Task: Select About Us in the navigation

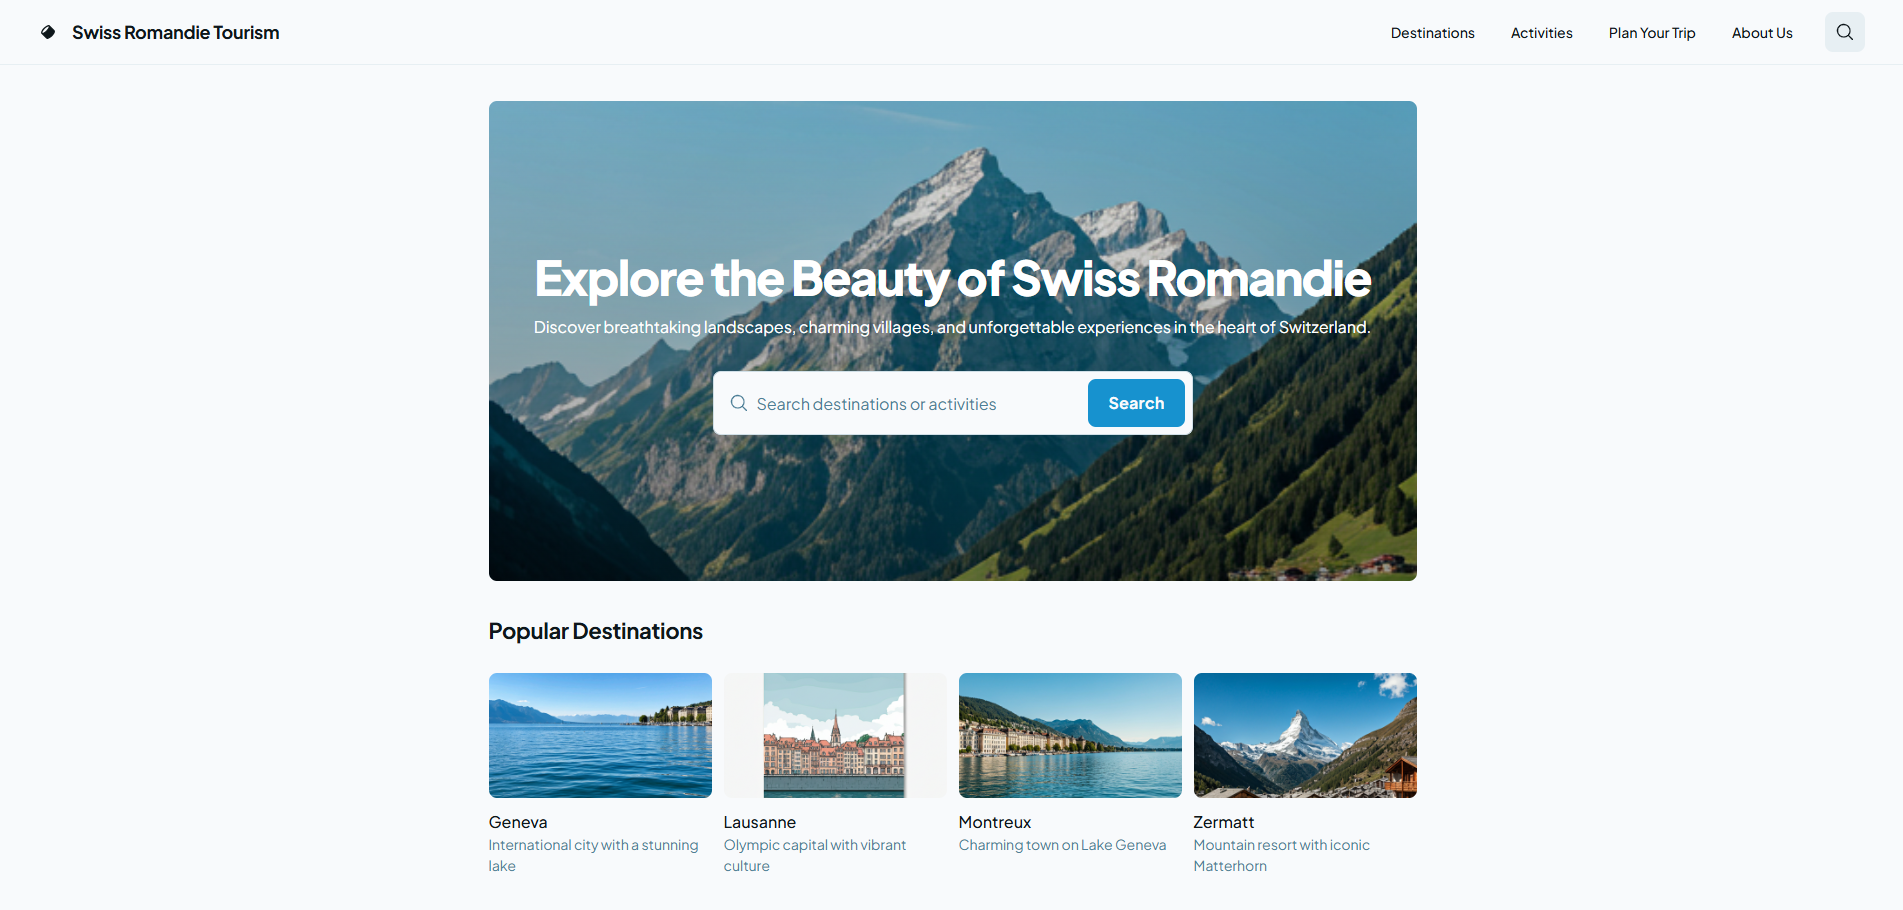Action: pyautogui.click(x=1762, y=33)
